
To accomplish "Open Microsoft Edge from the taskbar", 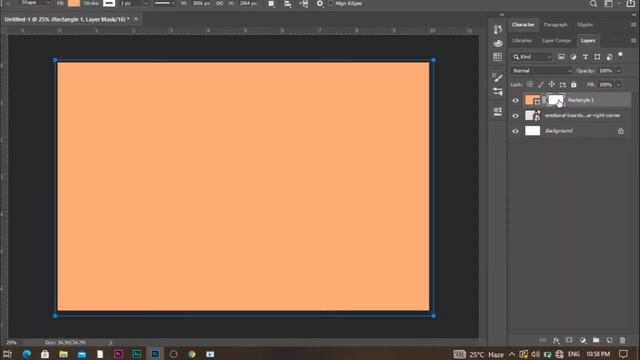I will click(x=27, y=354).
